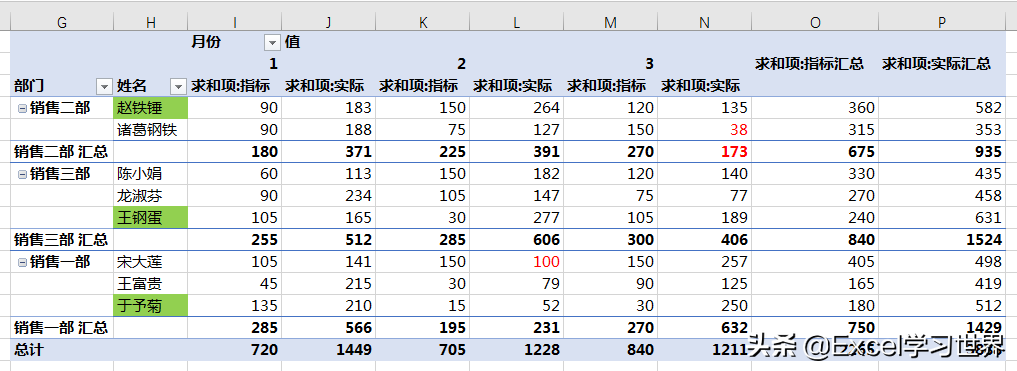Click the month 2 header cell
This screenshot has width=1017, height=371.
coord(461,64)
